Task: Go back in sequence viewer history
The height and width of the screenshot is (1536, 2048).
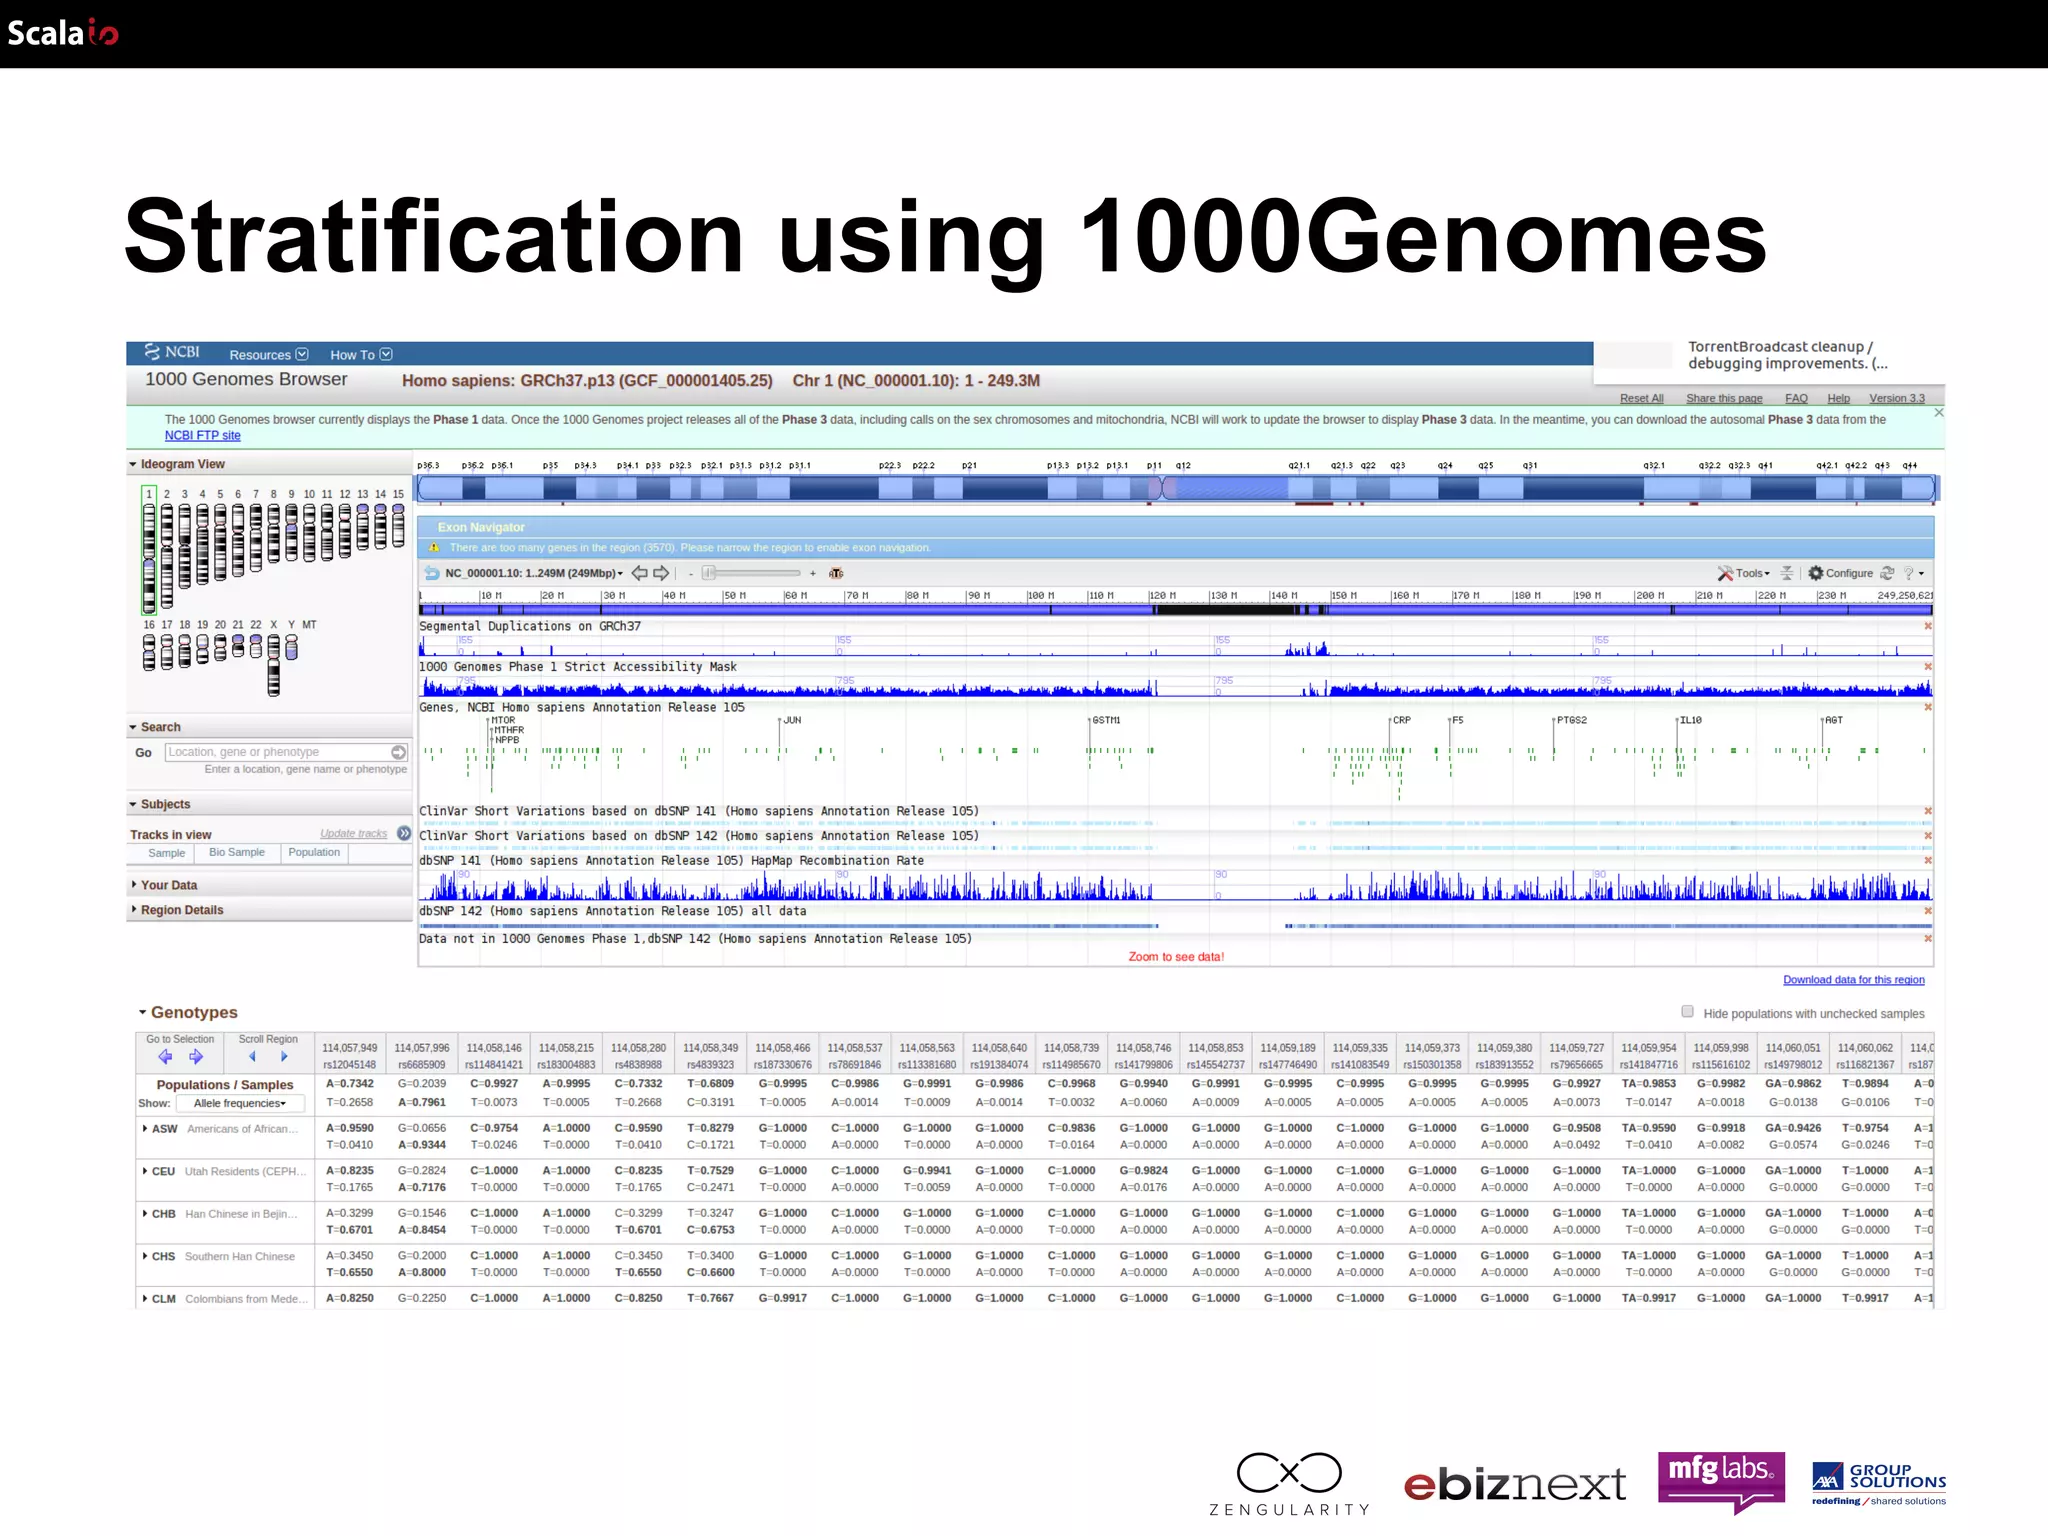Action: pos(432,573)
